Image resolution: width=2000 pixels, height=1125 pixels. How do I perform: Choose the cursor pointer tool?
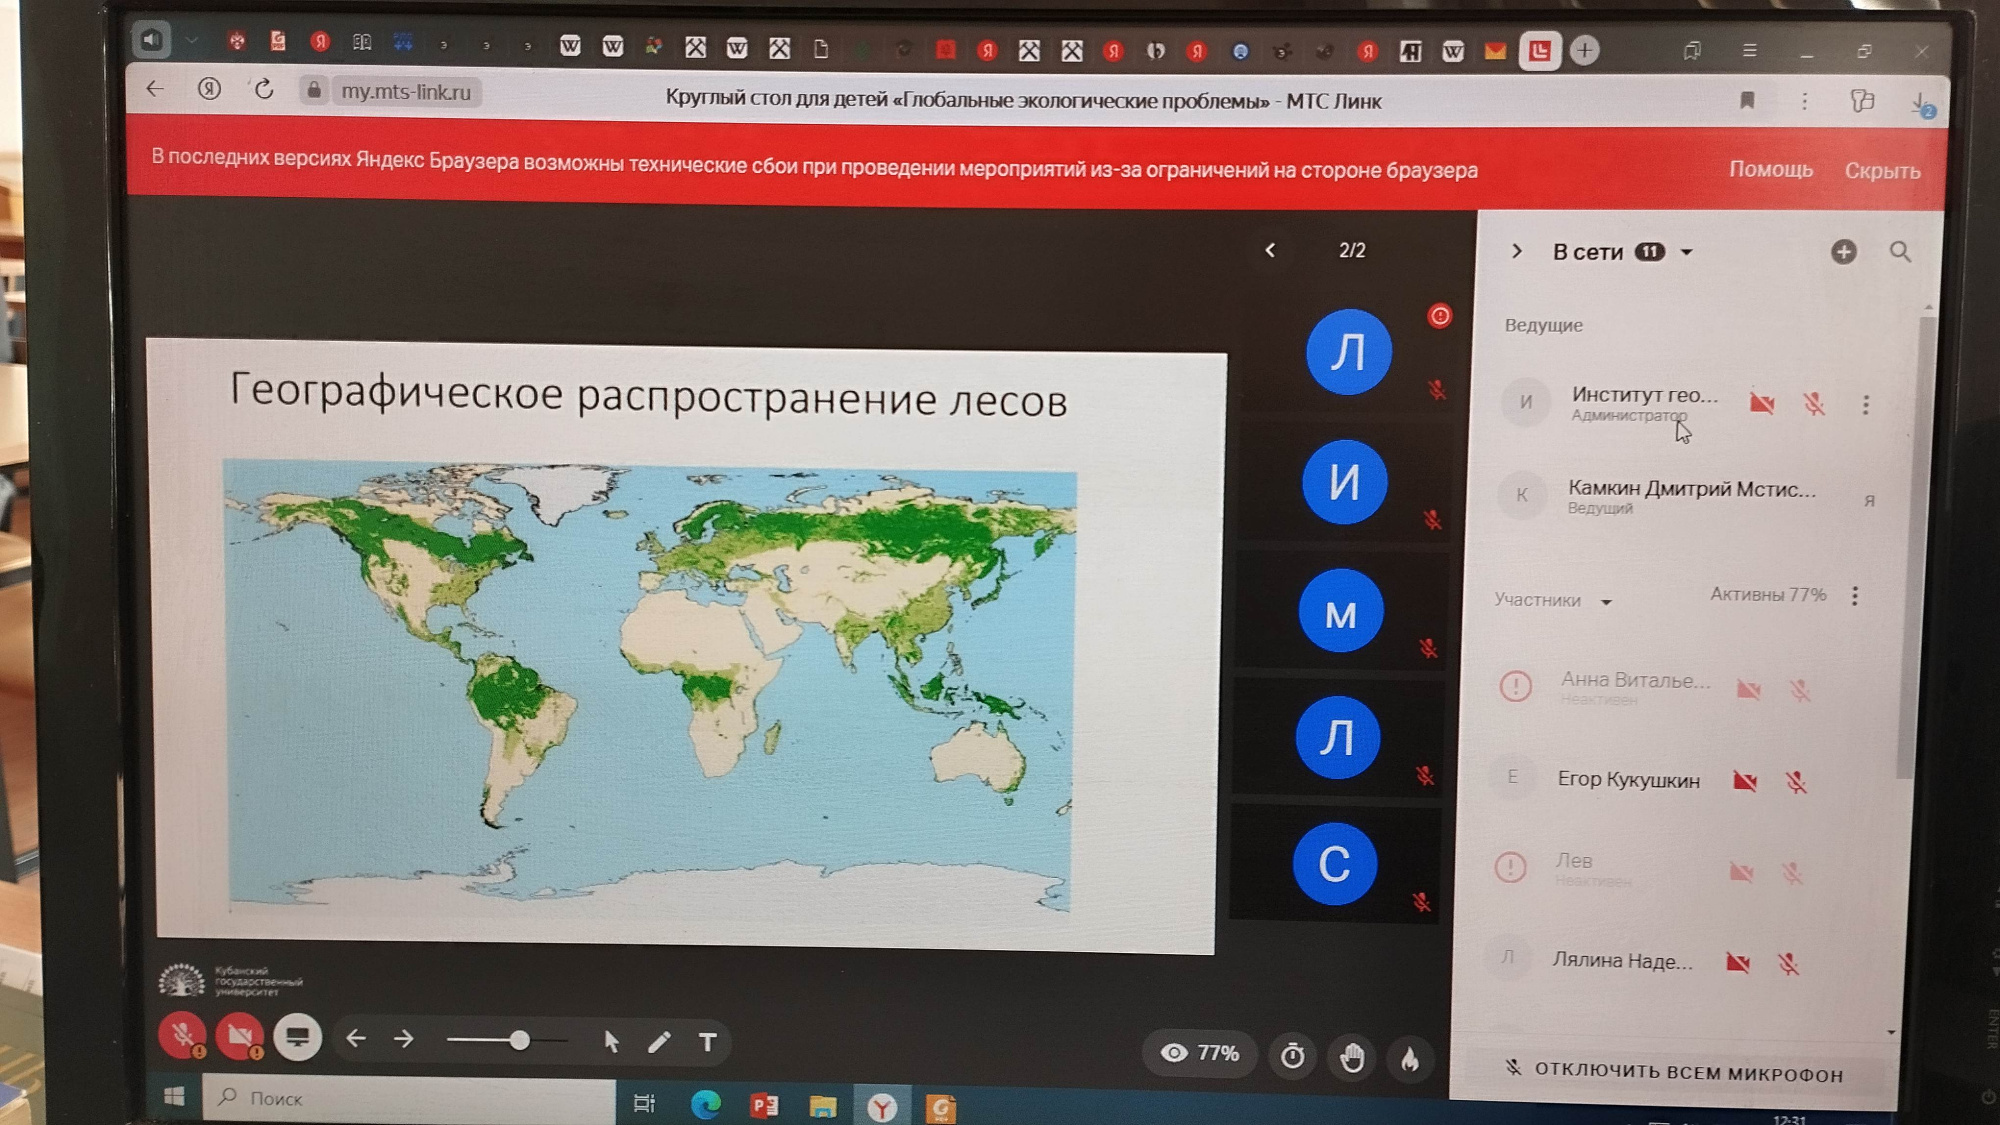point(611,1042)
